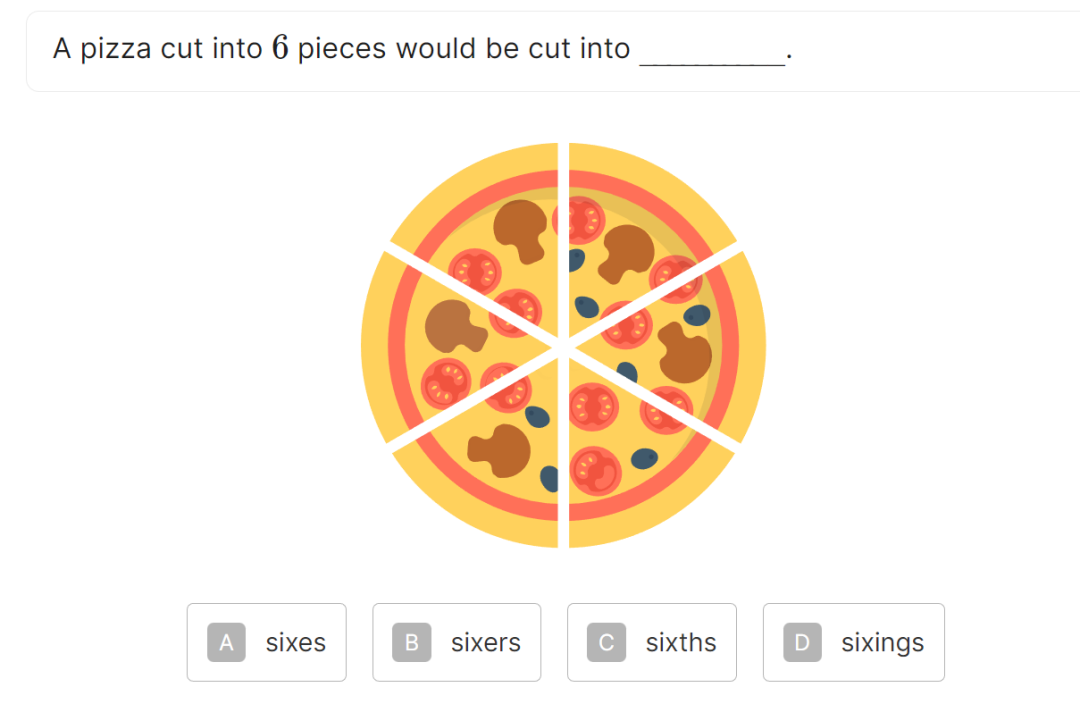
Task: Click the mushroom on the far-left slice
Action: tap(453, 327)
